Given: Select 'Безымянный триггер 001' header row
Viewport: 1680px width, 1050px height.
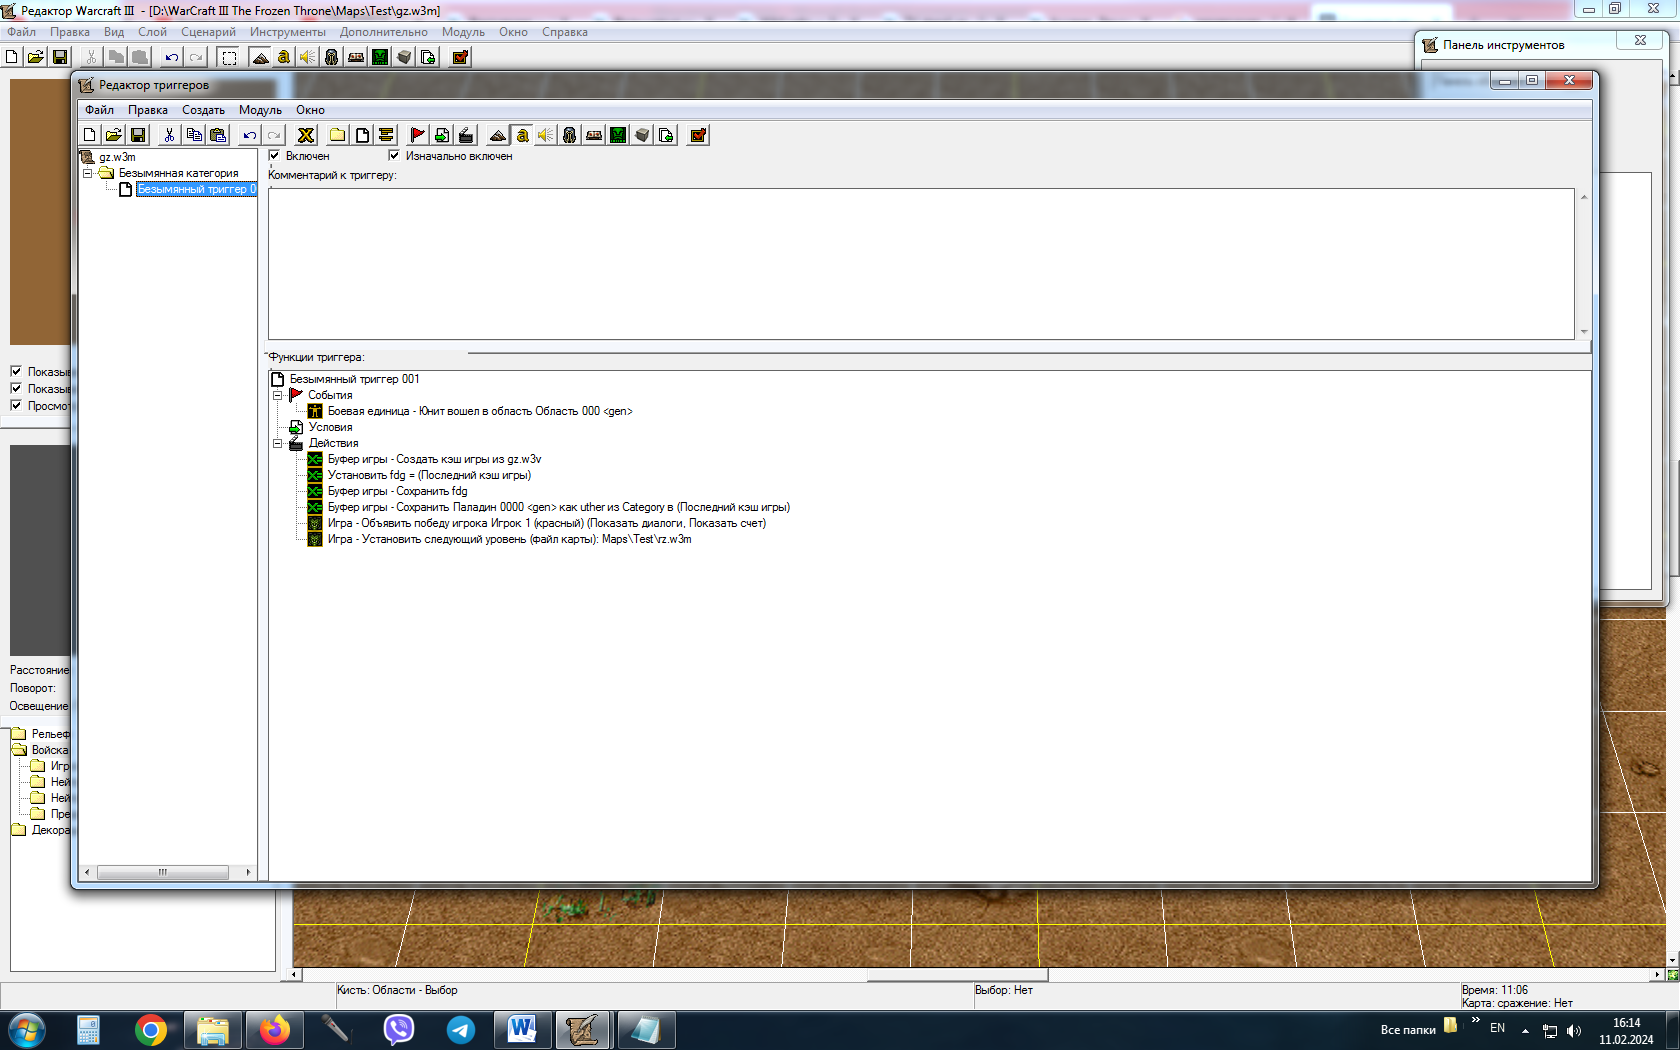Looking at the screenshot, I should pos(354,379).
